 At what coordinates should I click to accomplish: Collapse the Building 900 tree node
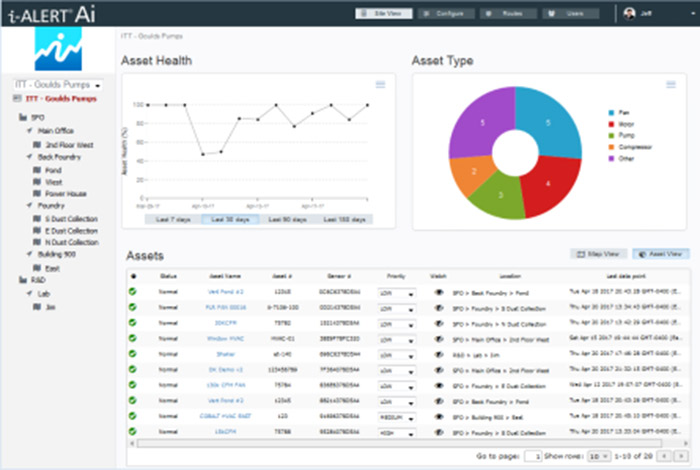[x=29, y=254]
